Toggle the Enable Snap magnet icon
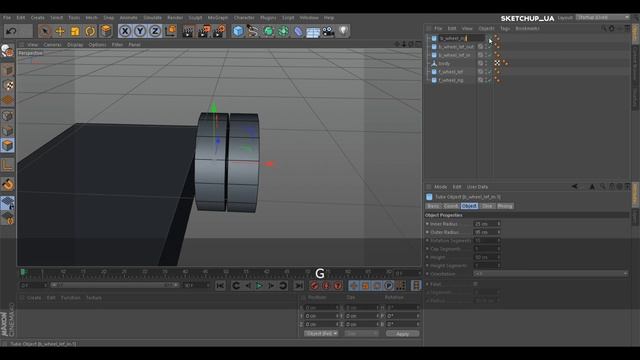Viewport: 640px width, 360px height. pyautogui.click(x=7, y=184)
